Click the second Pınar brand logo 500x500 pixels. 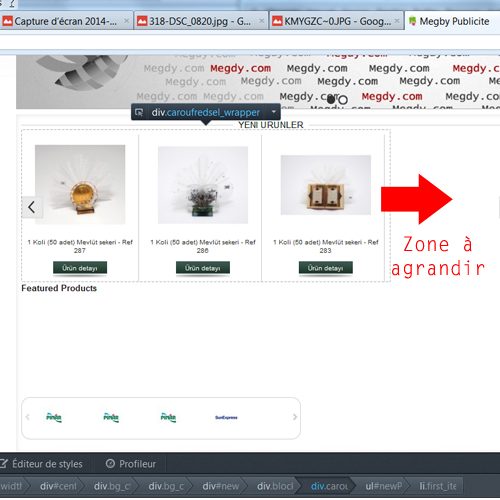111,417
